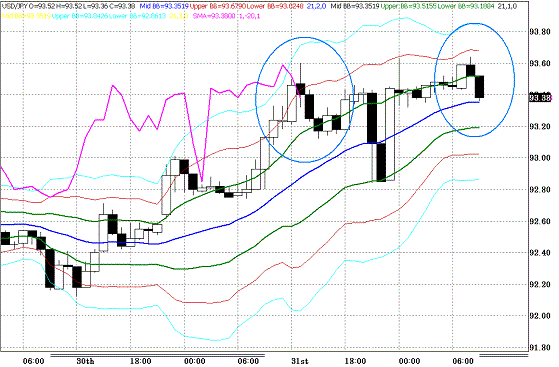Click the 31st date label on time axis
This screenshot has width=559, height=367.
coord(300,361)
